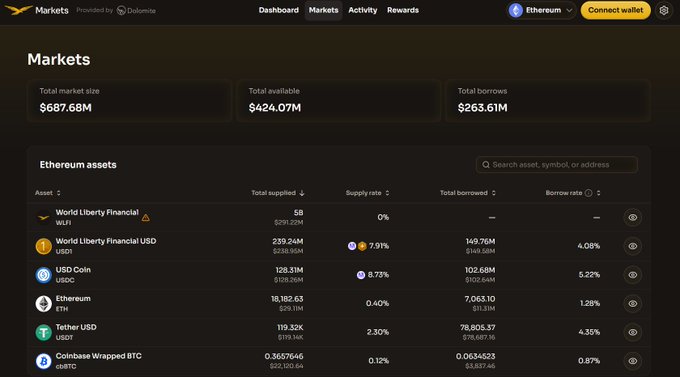This screenshot has width=680, height=377.
Task: Toggle eye icon for World Liberty Financial row
Action: (x=633, y=217)
